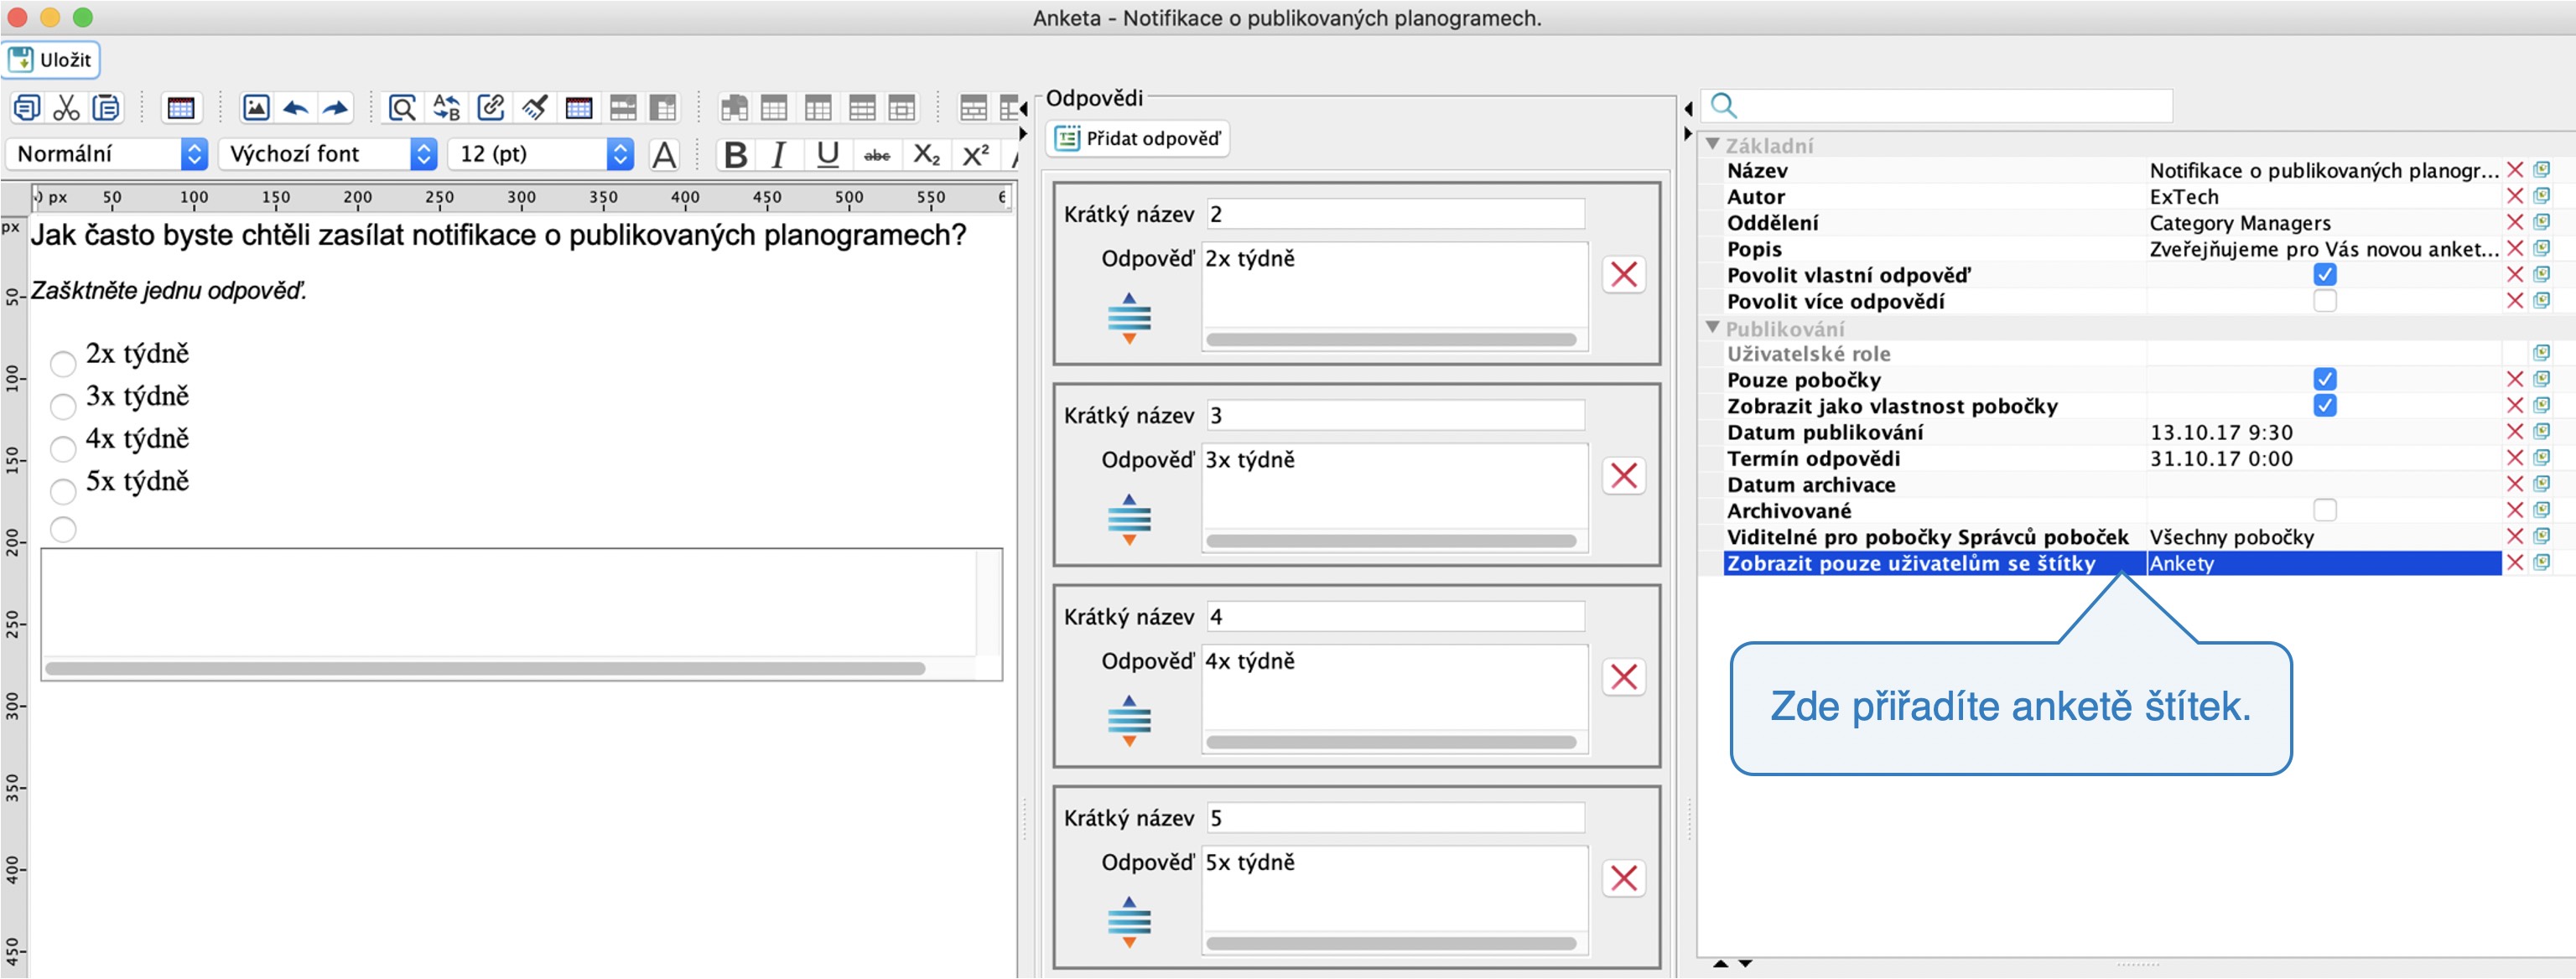Select Viditelné pro pobočky Správců poboček row
Screen dimensions: 2576x979
pos(2112,537)
